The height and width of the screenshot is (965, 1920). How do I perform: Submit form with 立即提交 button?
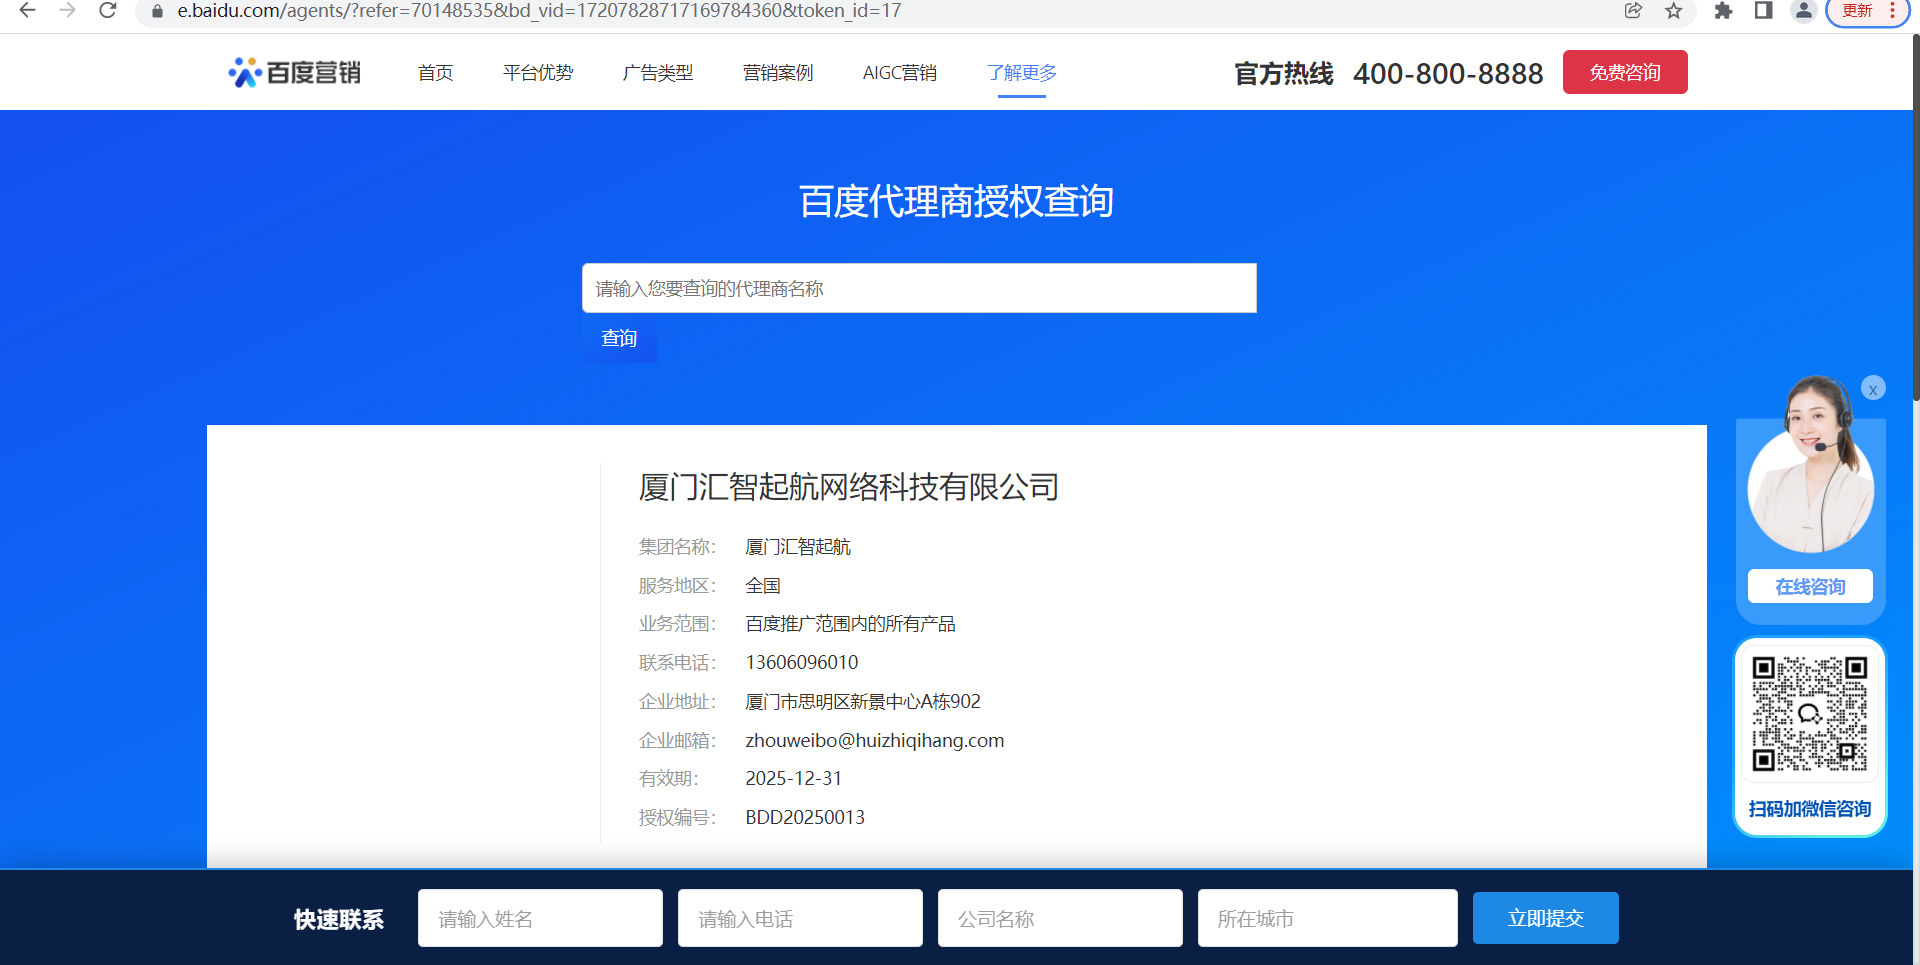pyautogui.click(x=1545, y=918)
